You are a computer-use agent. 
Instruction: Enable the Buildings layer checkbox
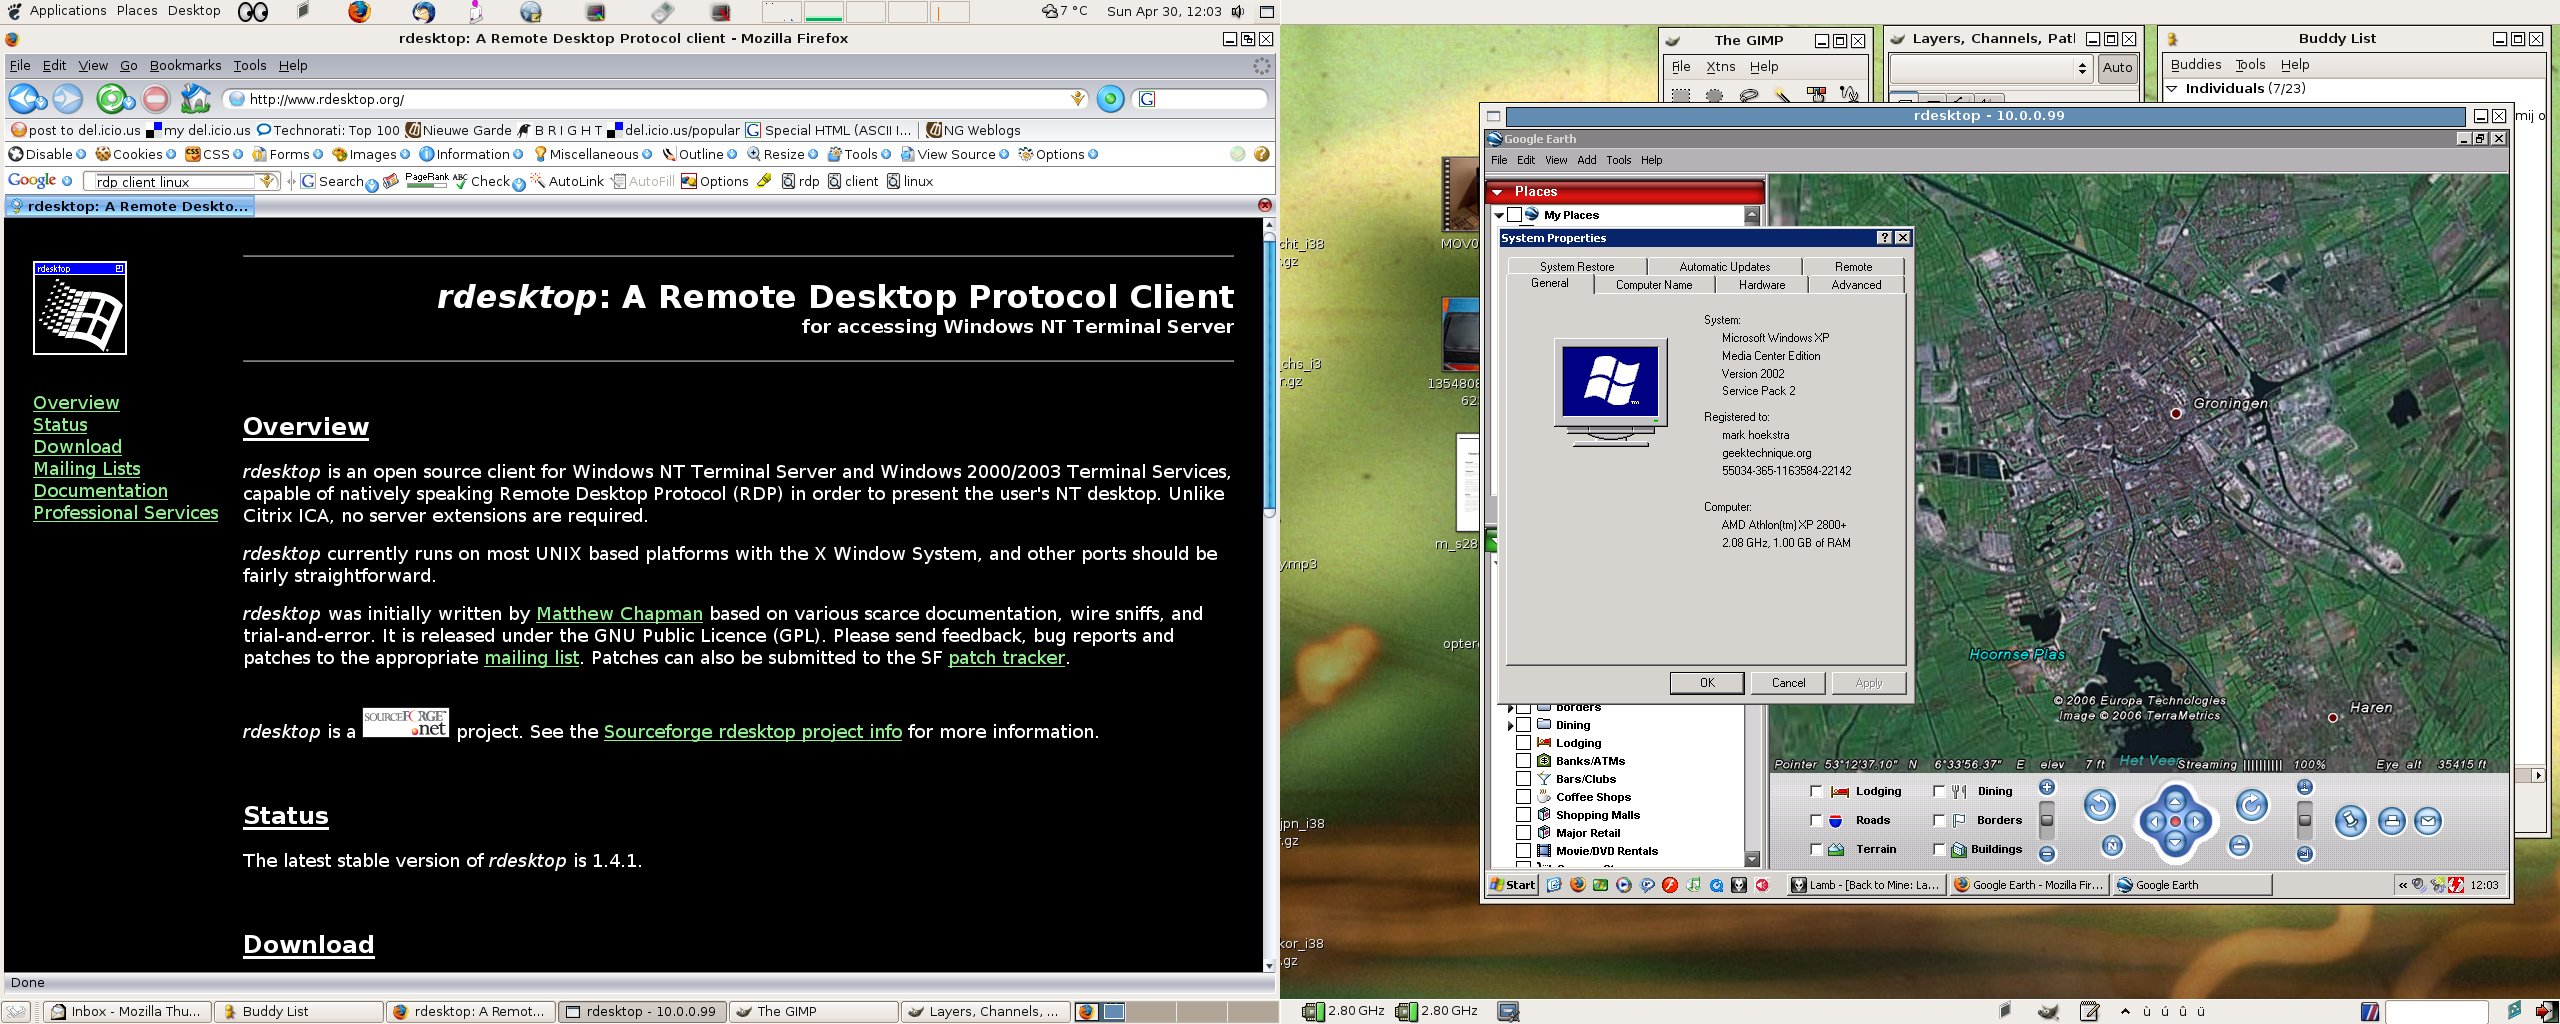(x=1939, y=849)
